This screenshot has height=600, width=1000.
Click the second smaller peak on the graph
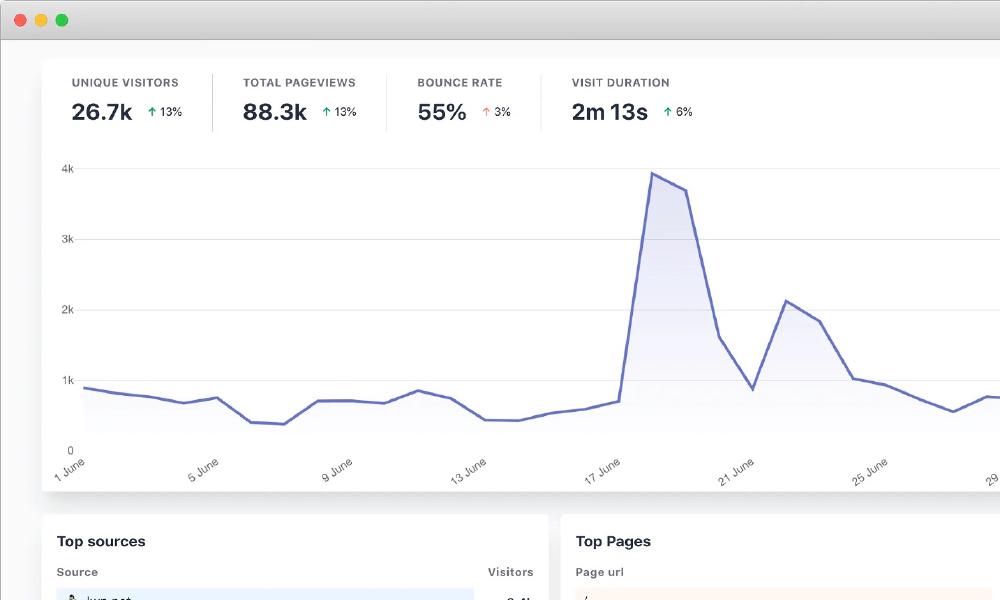point(786,301)
